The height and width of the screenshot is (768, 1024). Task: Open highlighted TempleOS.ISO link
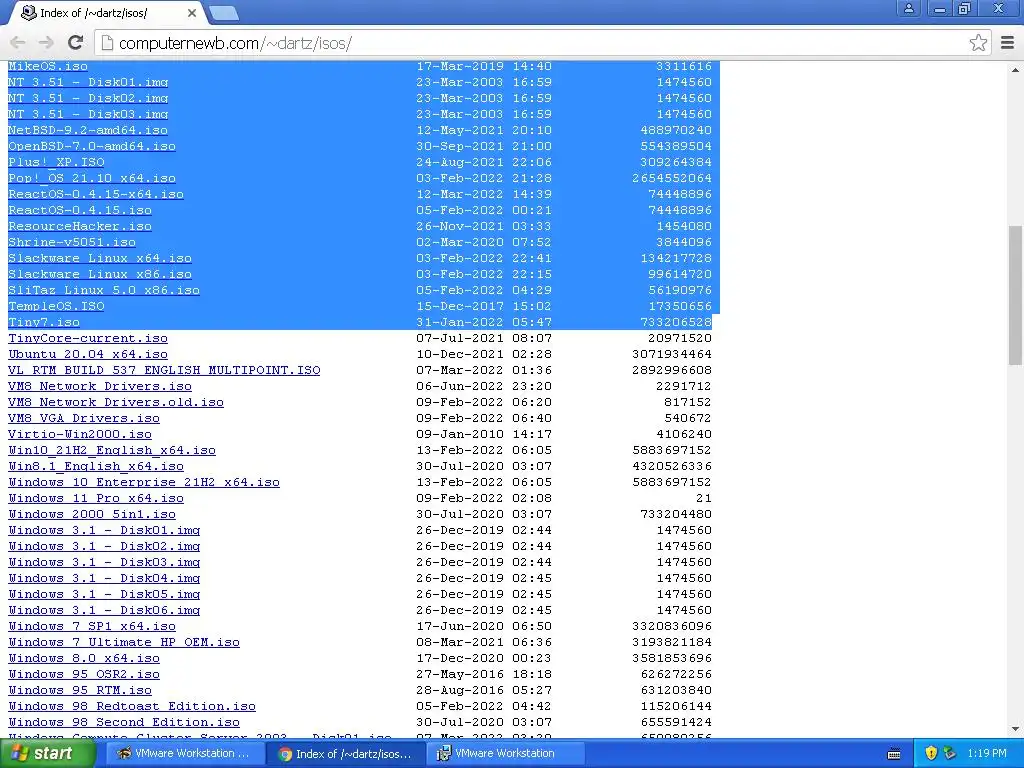[56, 306]
